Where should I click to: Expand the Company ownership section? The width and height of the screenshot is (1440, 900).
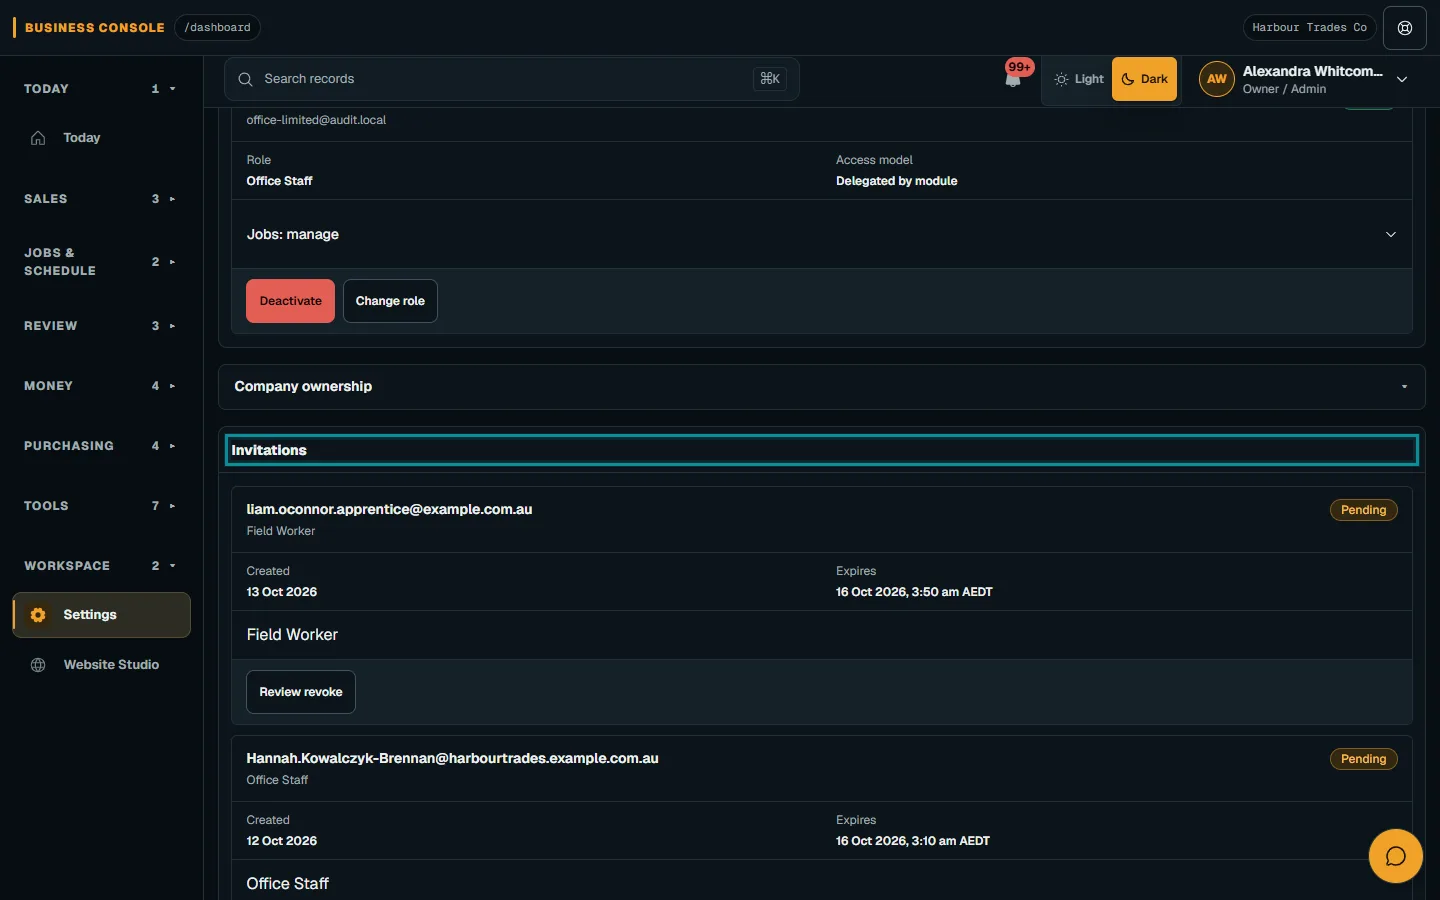tap(822, 387)
